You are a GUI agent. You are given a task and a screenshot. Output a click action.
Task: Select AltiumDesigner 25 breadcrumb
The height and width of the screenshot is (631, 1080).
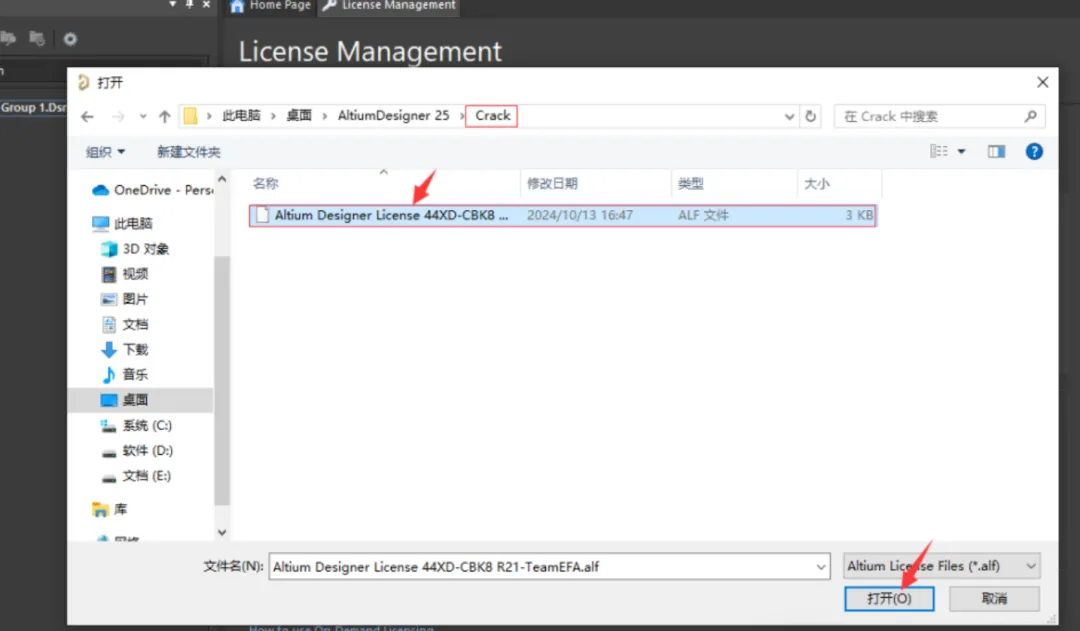click(393, 116)
